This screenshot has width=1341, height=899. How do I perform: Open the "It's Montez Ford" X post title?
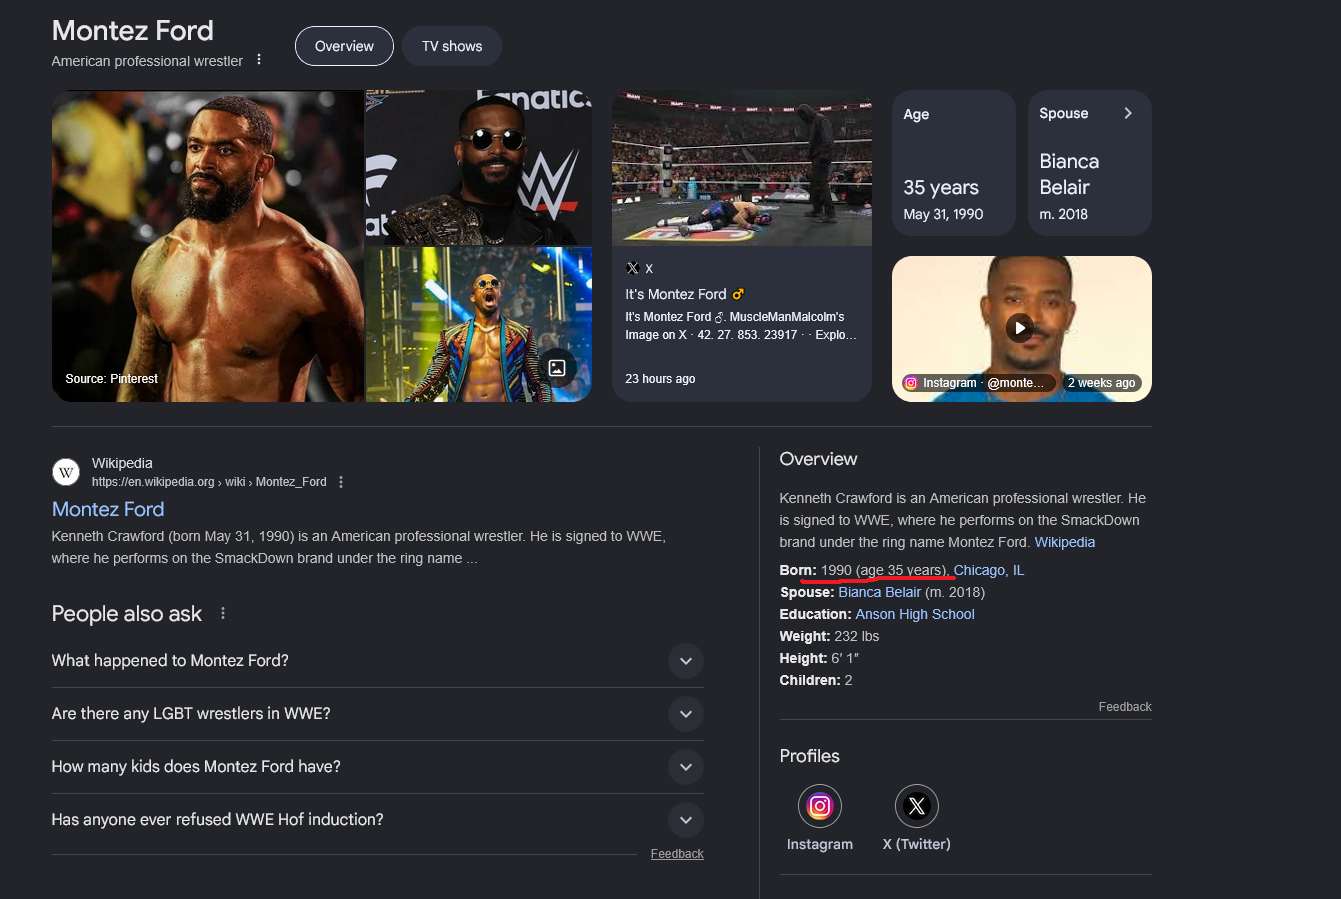point(685,294)
